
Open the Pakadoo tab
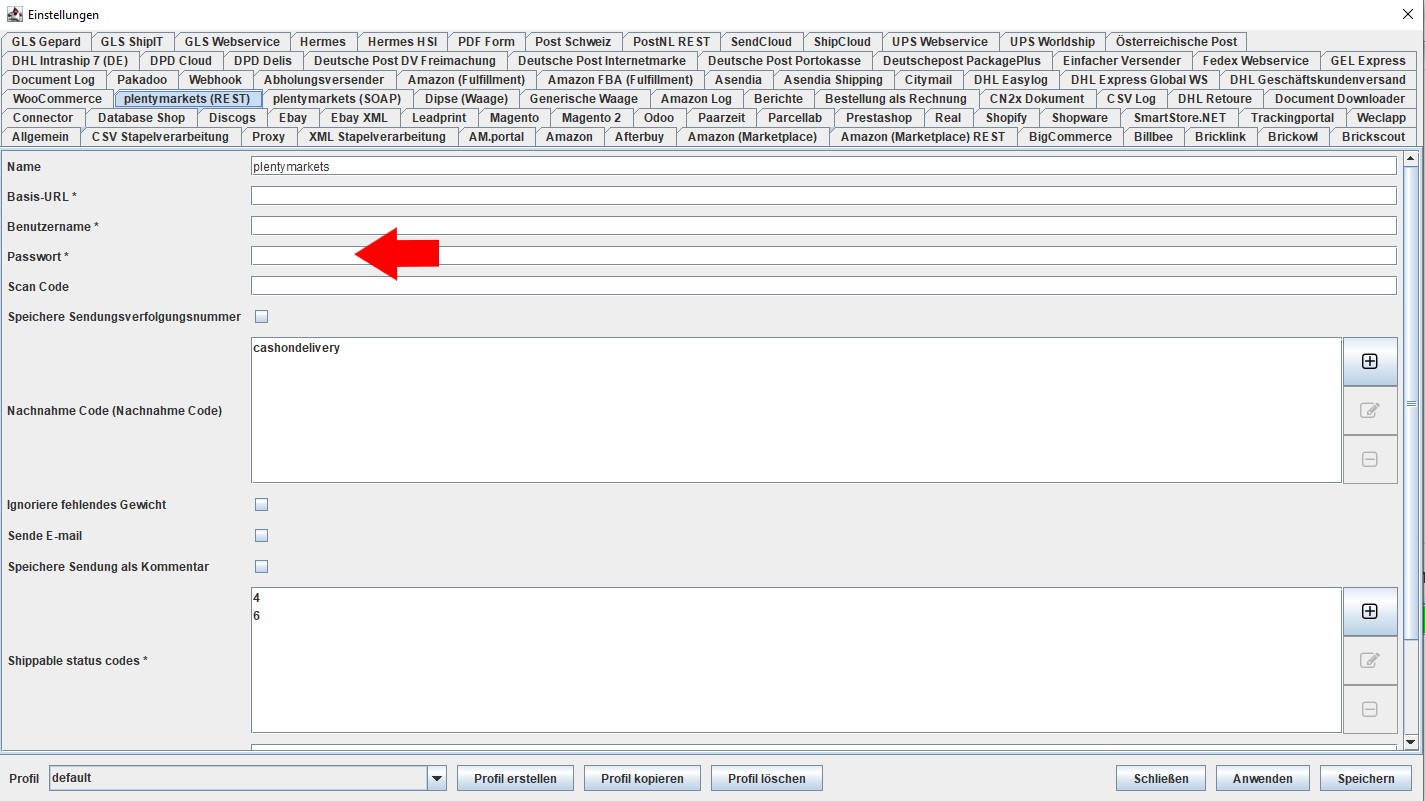point(142,80)
